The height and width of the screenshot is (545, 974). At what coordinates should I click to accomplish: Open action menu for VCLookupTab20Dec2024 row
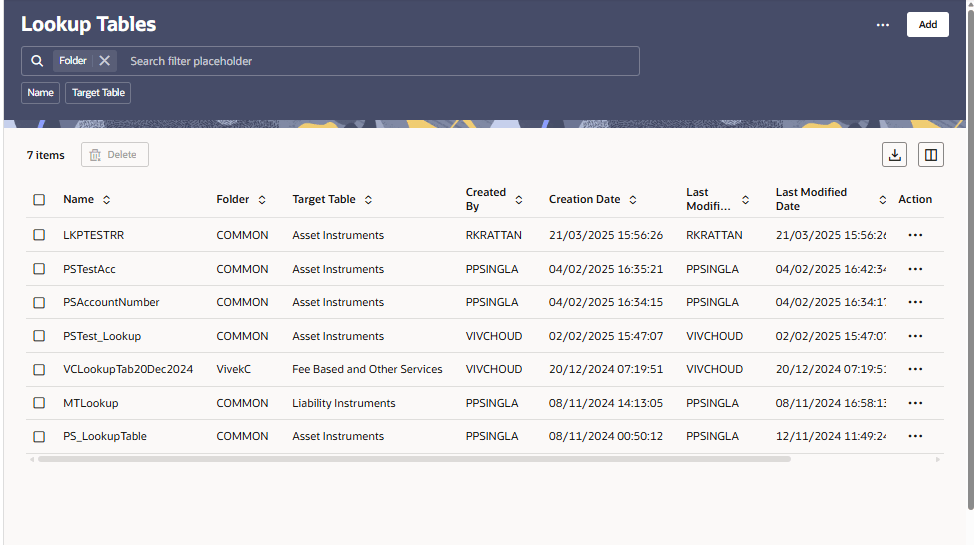(915, 369)
